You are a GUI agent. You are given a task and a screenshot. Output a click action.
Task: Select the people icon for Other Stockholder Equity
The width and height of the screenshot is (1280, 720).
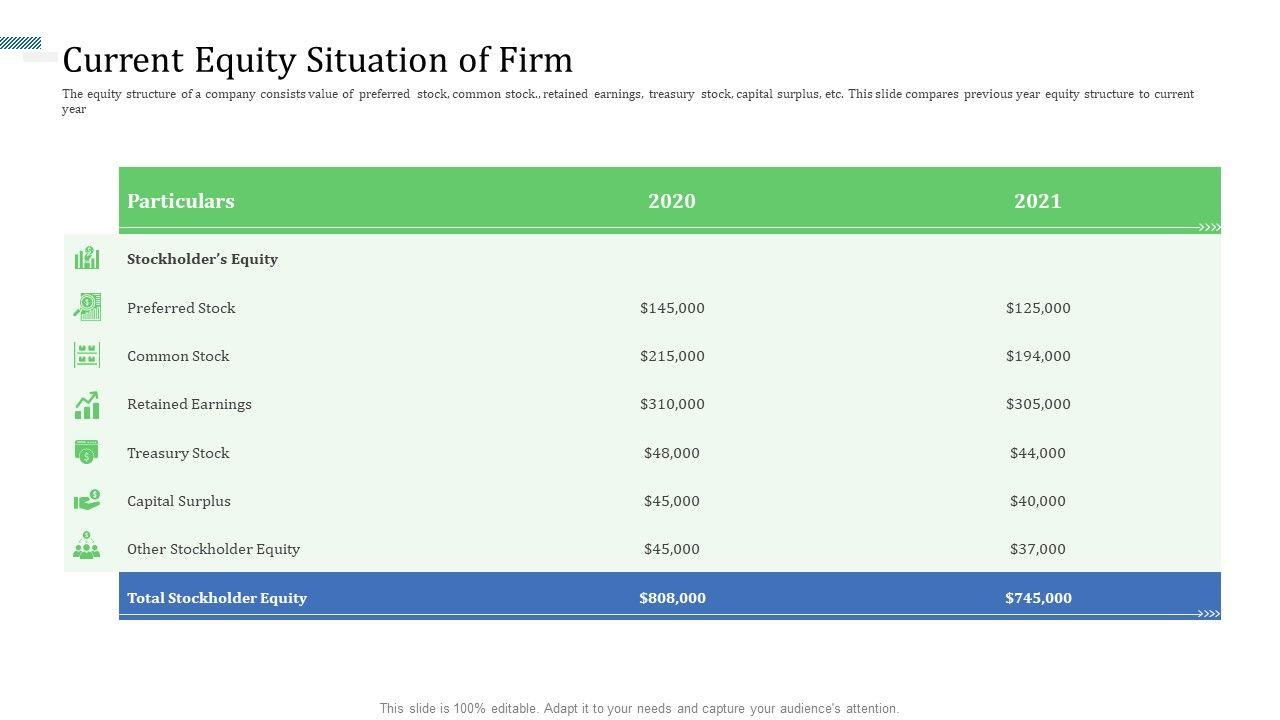click(x=87, y=547)
